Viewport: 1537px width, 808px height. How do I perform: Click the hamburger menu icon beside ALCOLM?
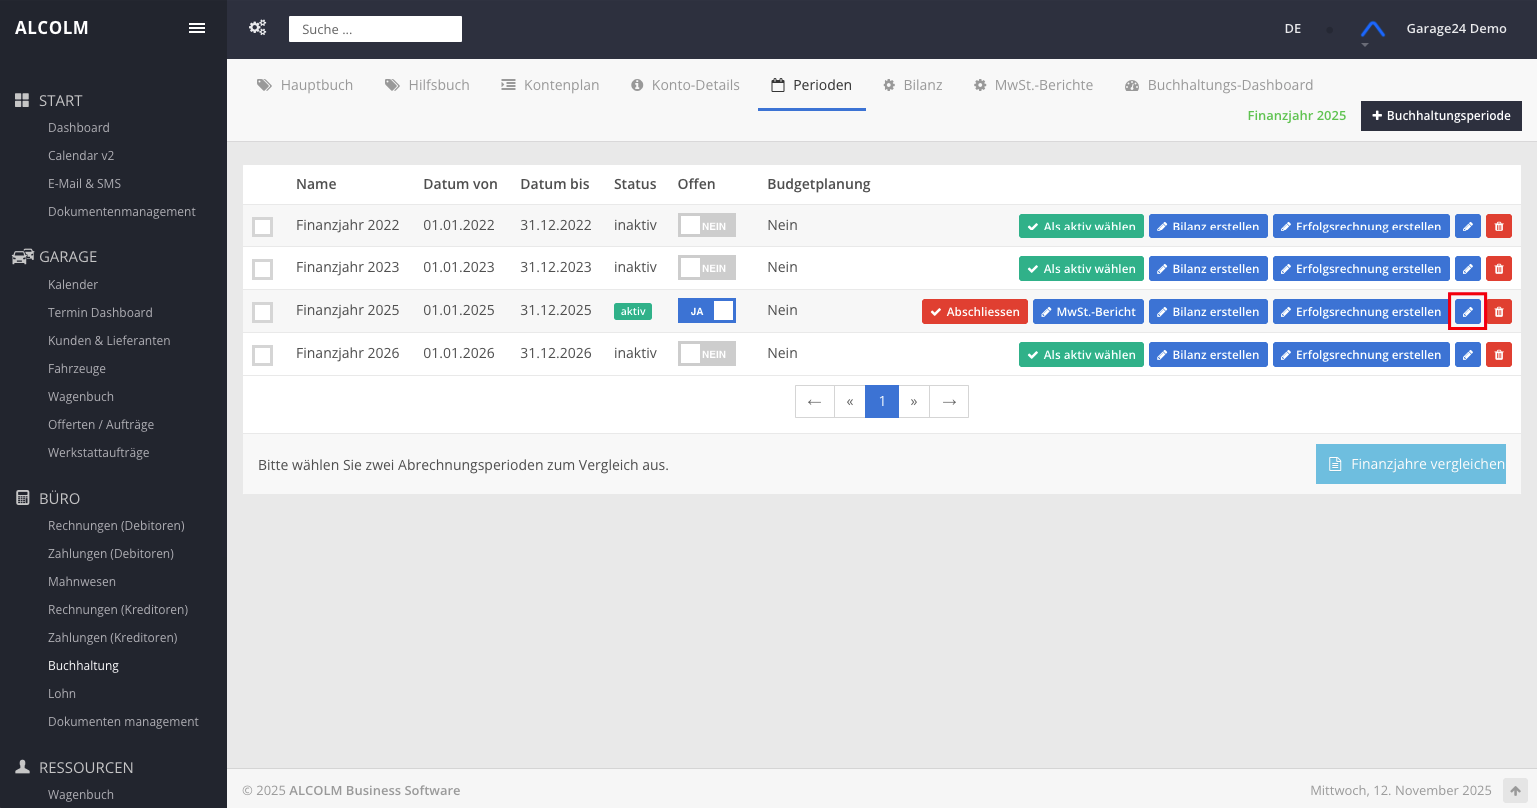tap(197, 28)
